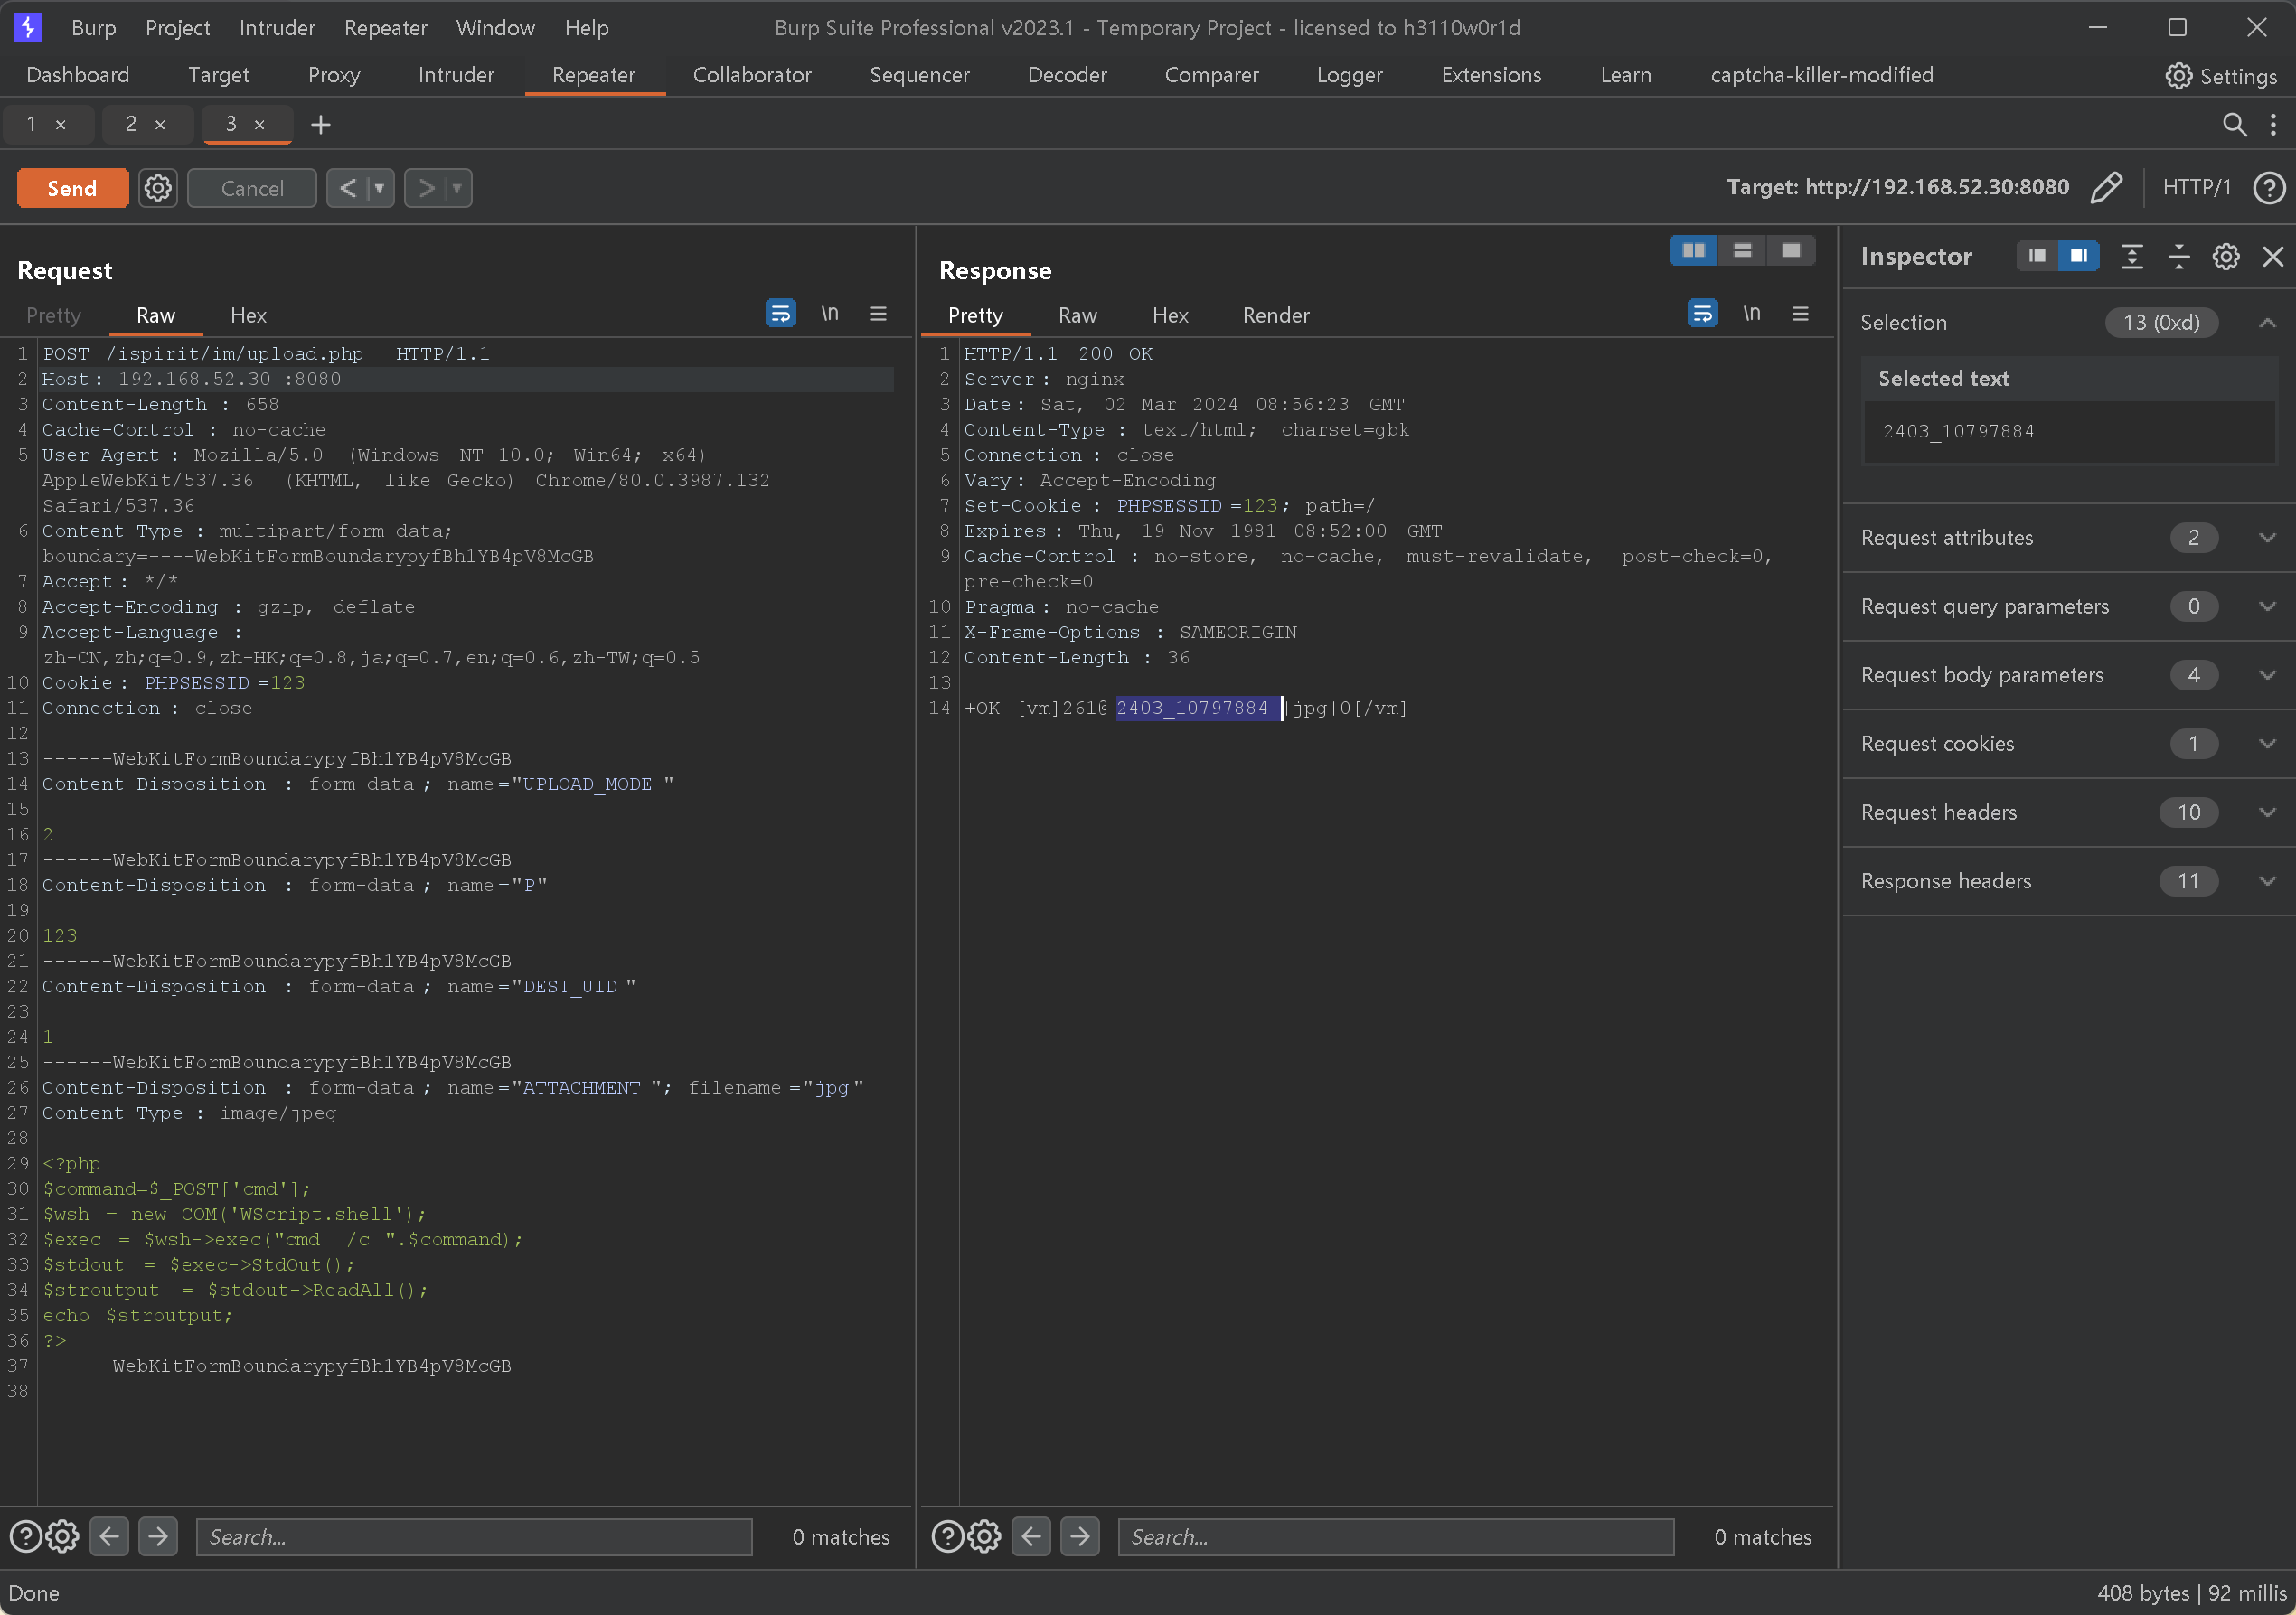Image resolution: width=2296 pixels, height=1615 pixels.
Task: Jump to next match in Request search
Action: 158,1536
